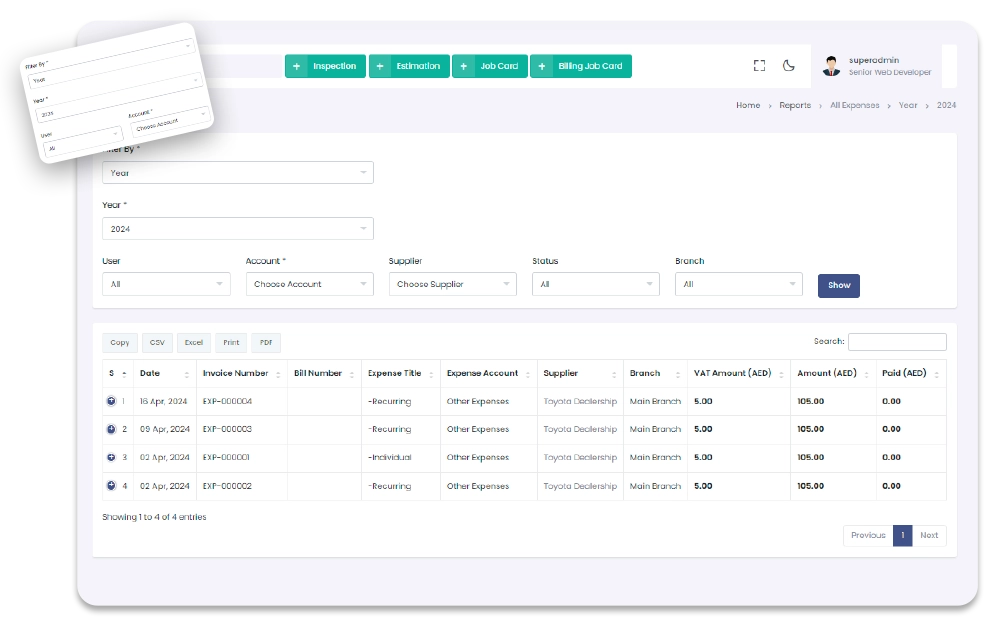Click the superadmin profile avatar
The image size is (1000, 633).
831,67
